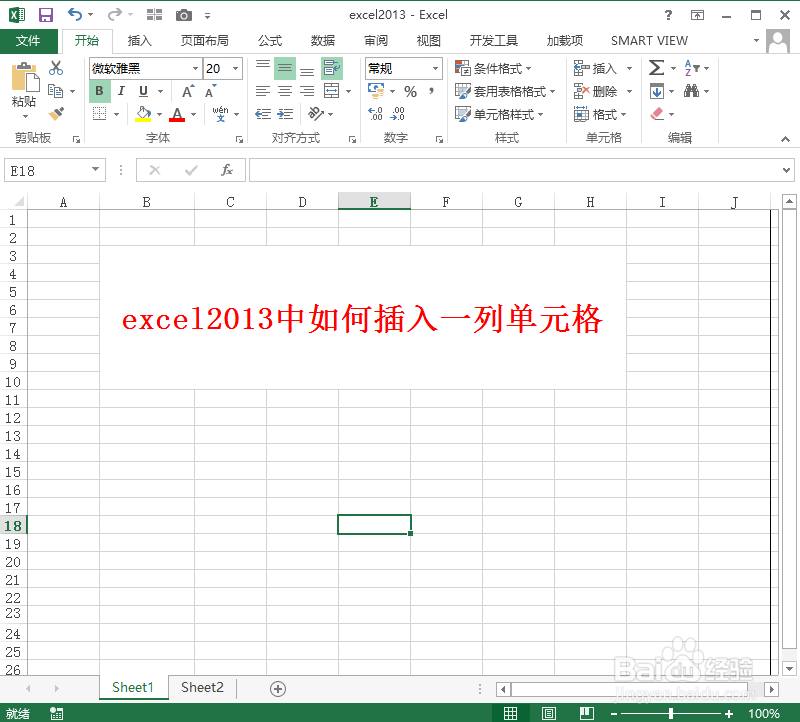This screenshot has height=722, width=800.
Task: Save the workbook with floppy icon
Action: pyautogui.click(x=46, y=15)
